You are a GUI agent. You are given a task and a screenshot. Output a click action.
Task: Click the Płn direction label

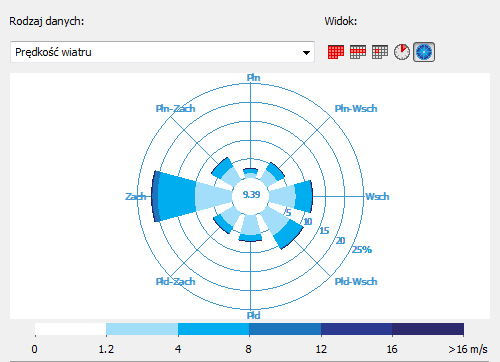(x=253, y=78)
